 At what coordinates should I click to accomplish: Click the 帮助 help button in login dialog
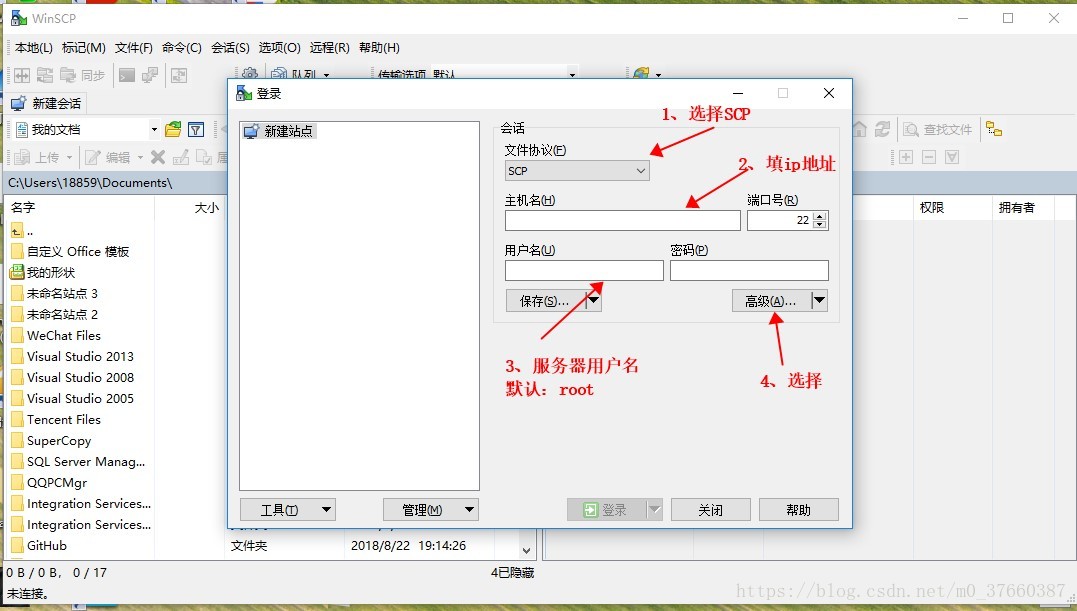[x=798, y=510]
